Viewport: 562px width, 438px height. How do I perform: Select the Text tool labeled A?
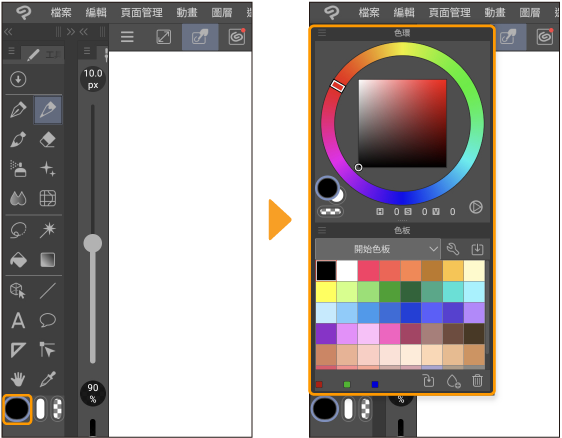[18, 320]
